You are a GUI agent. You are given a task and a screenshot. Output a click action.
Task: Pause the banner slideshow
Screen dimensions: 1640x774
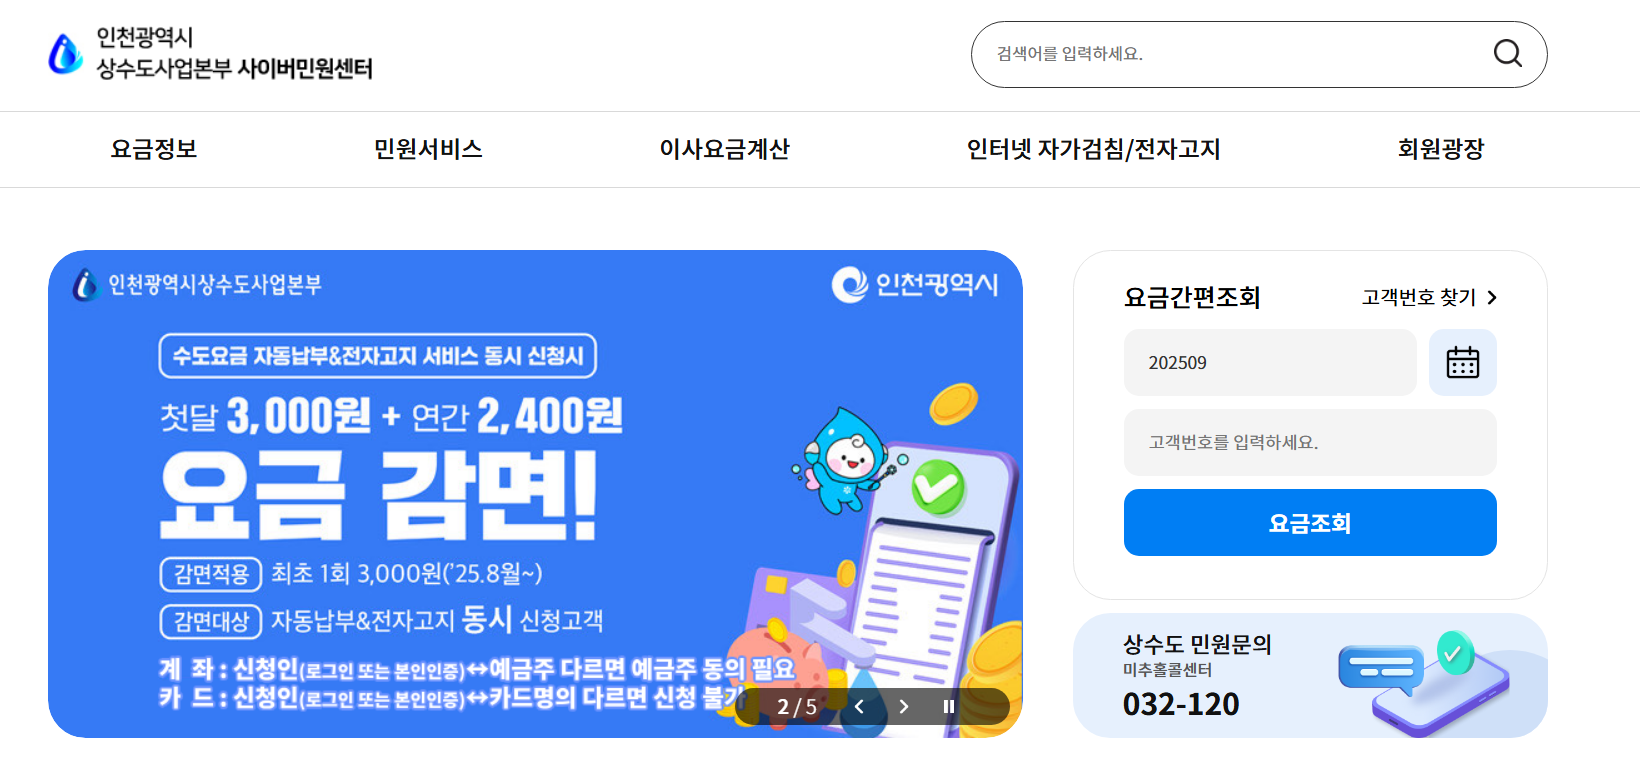click(949, 707)
